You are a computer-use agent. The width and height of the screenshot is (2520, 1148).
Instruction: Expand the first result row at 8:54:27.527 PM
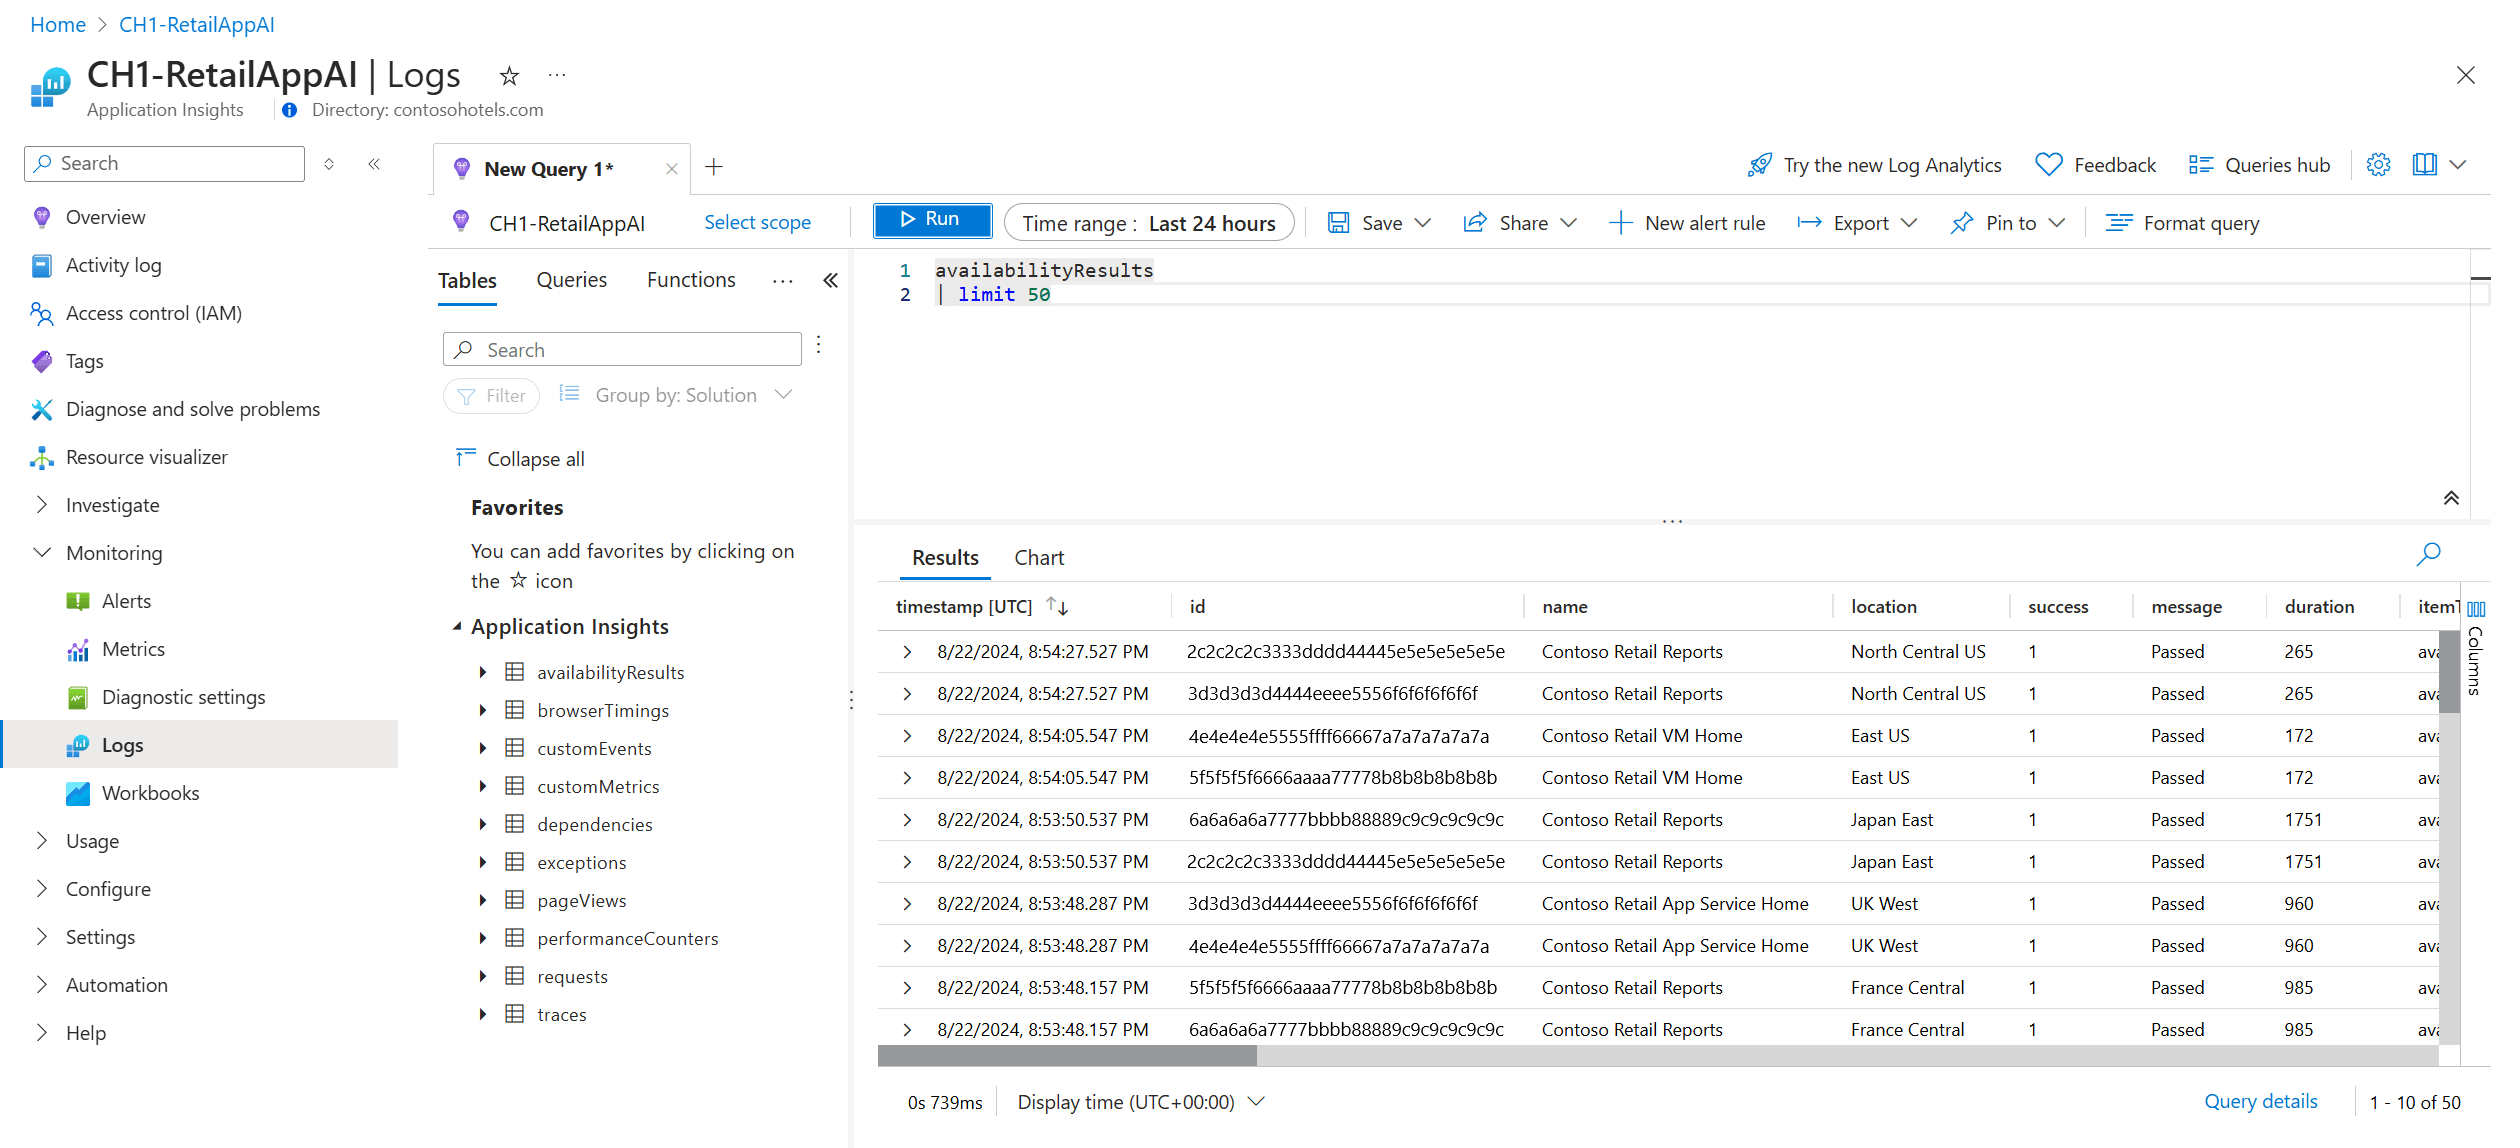tap(907, 652)
